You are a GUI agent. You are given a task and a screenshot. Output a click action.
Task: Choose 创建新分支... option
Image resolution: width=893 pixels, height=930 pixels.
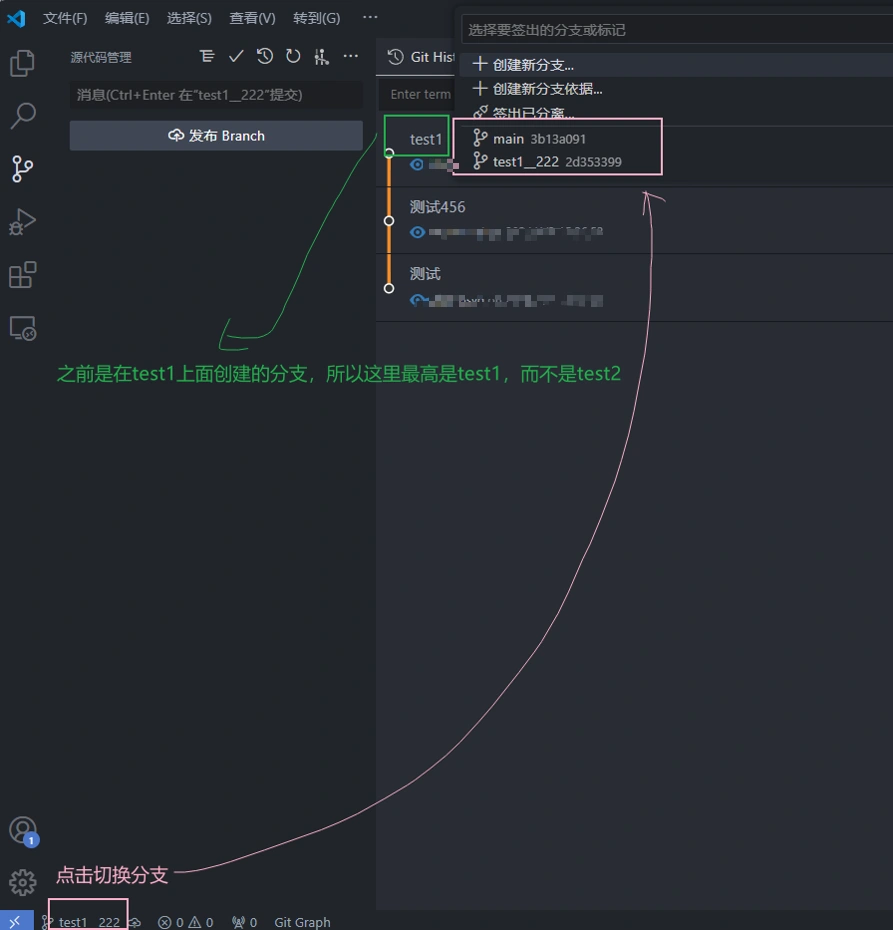pyautogui.click(x=676, y=65)
